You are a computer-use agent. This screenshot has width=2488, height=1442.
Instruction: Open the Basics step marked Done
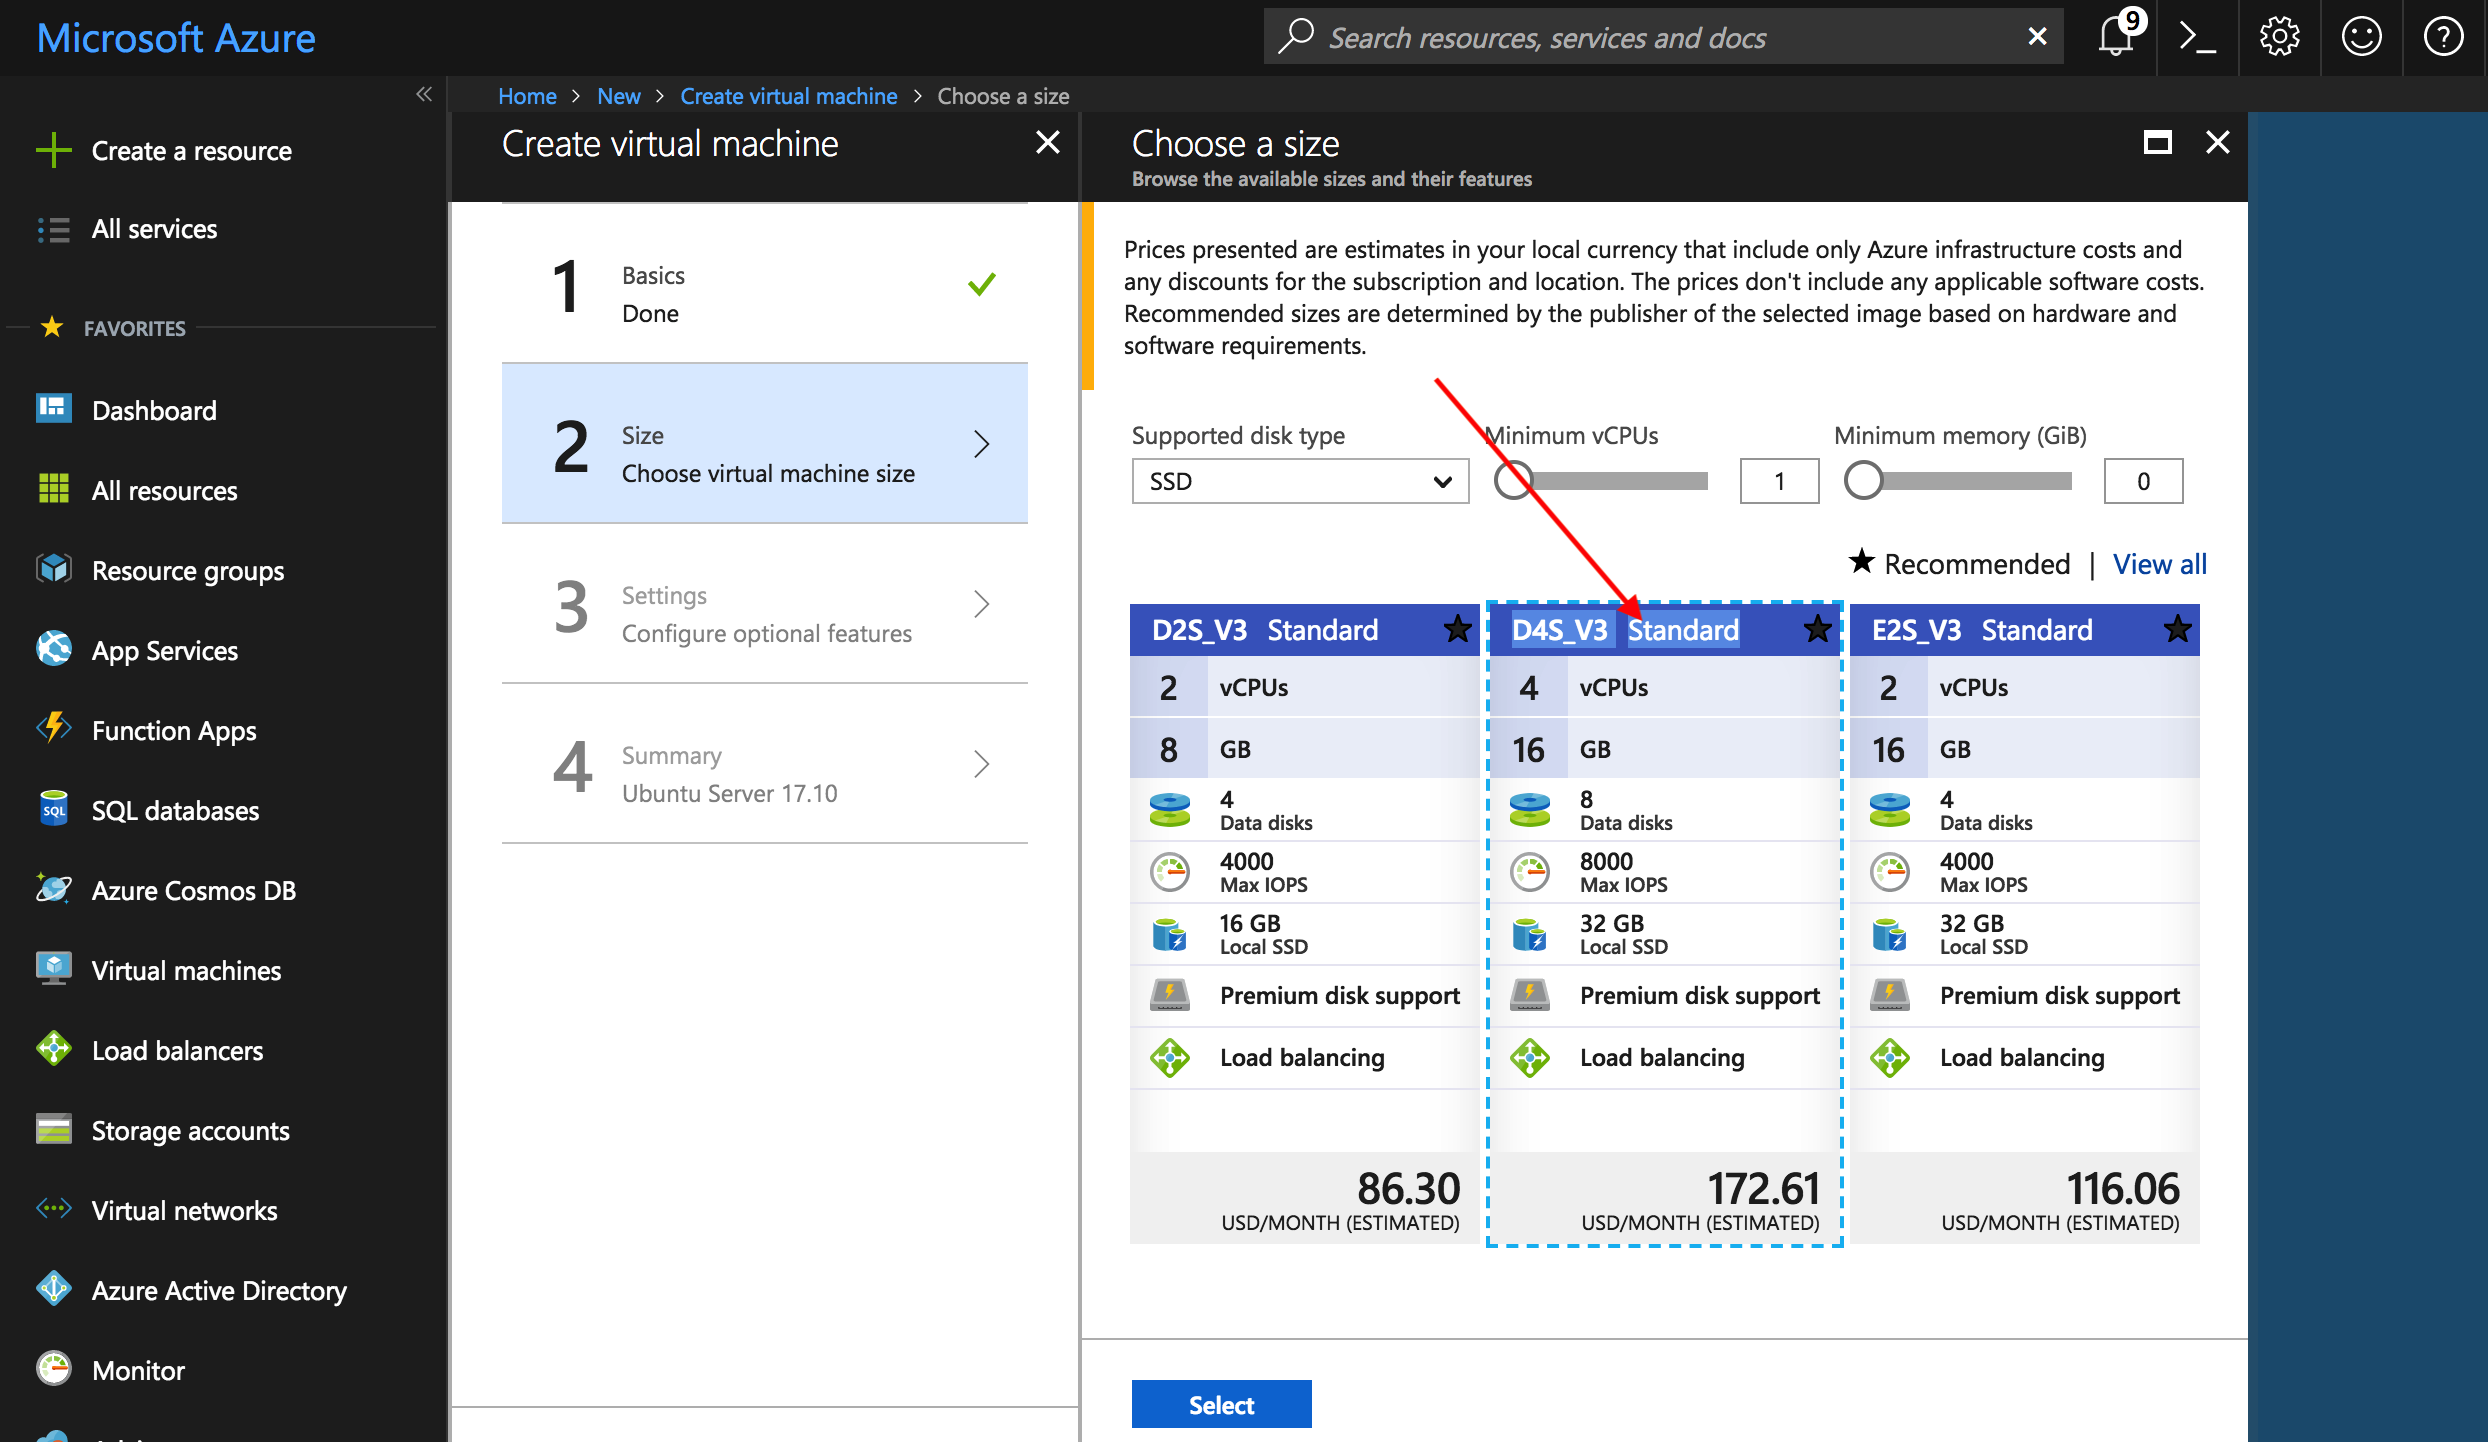765,284
